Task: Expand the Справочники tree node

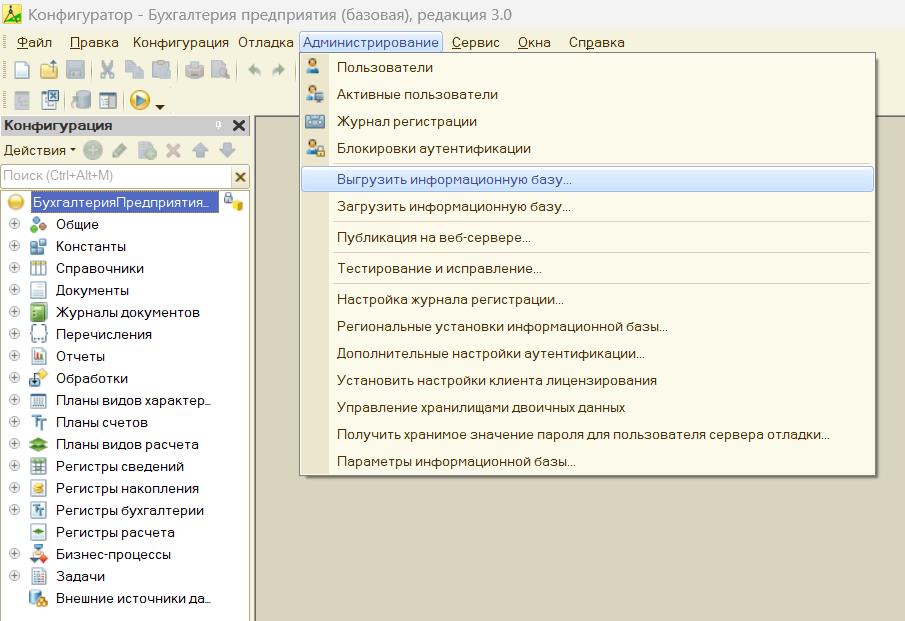Action: click(x=15, y=268)
